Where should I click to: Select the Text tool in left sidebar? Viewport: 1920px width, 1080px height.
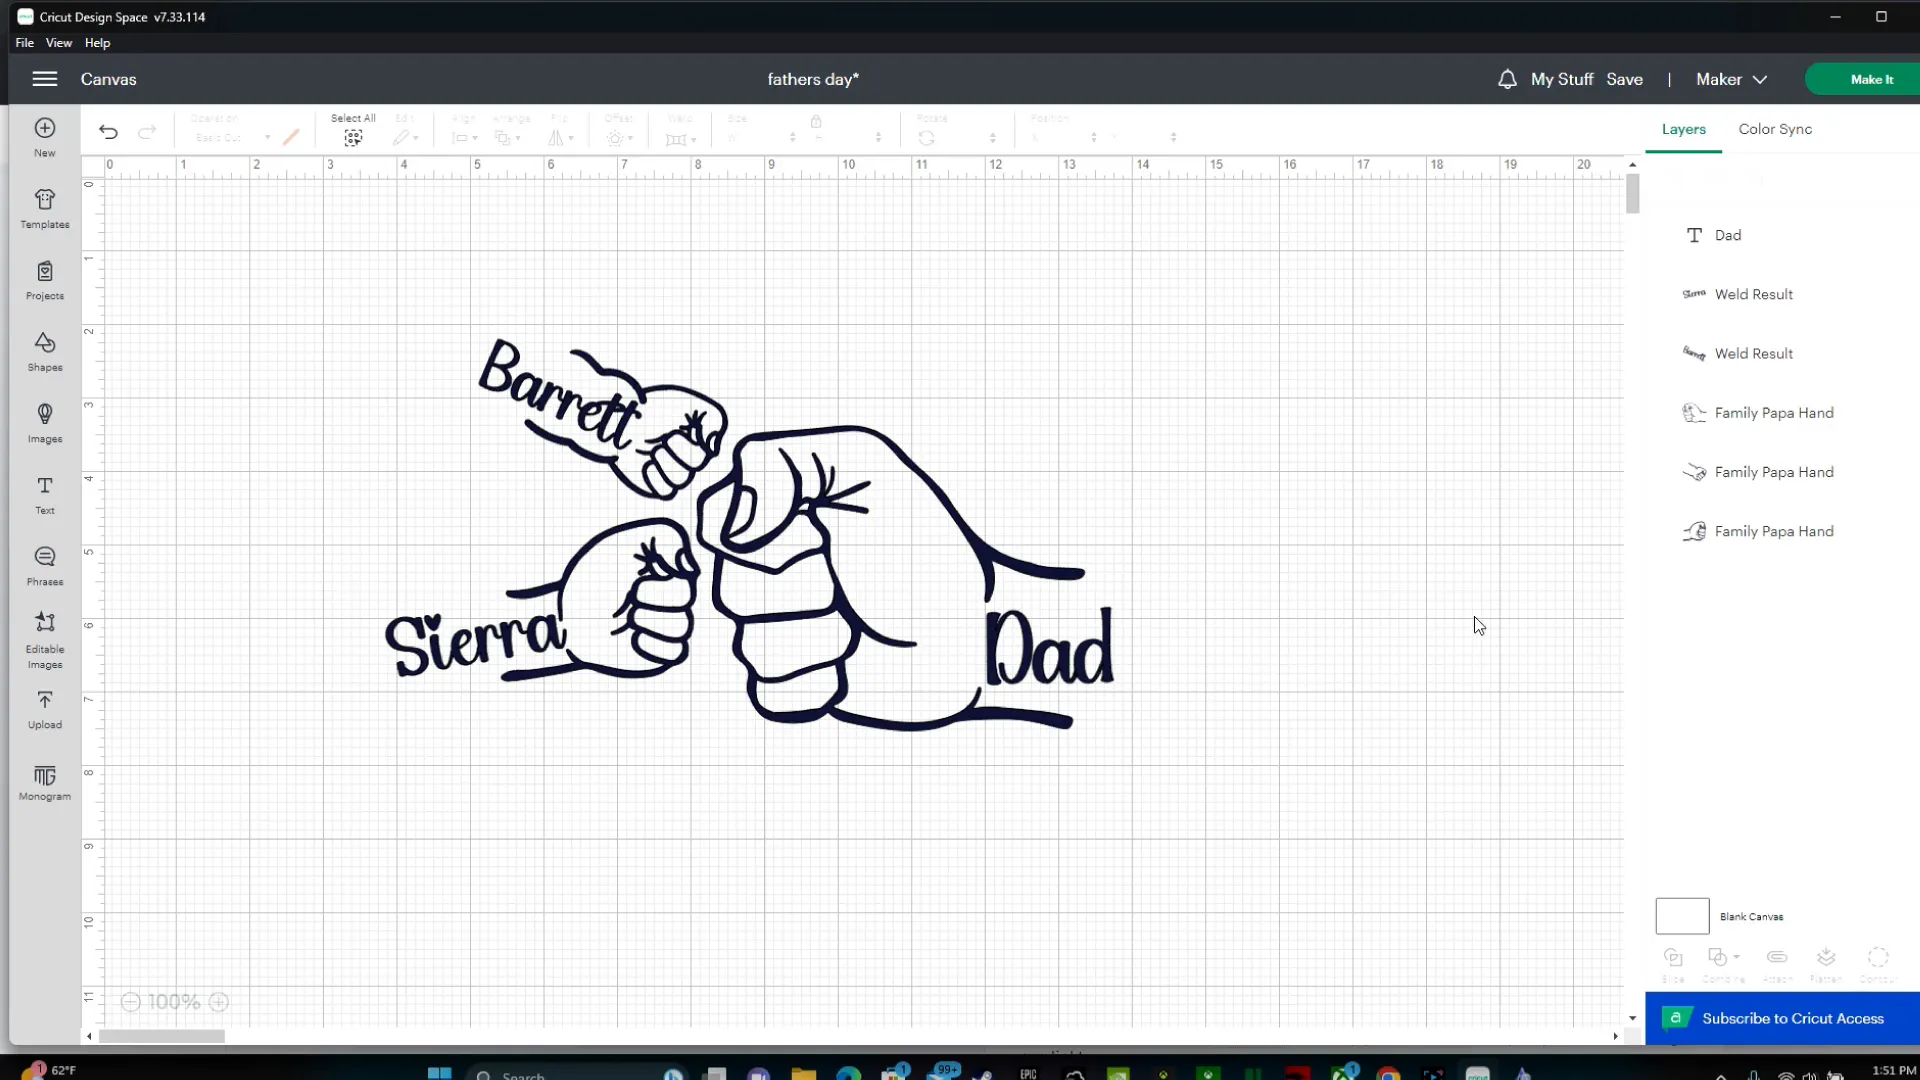click(x=44, y=494)
